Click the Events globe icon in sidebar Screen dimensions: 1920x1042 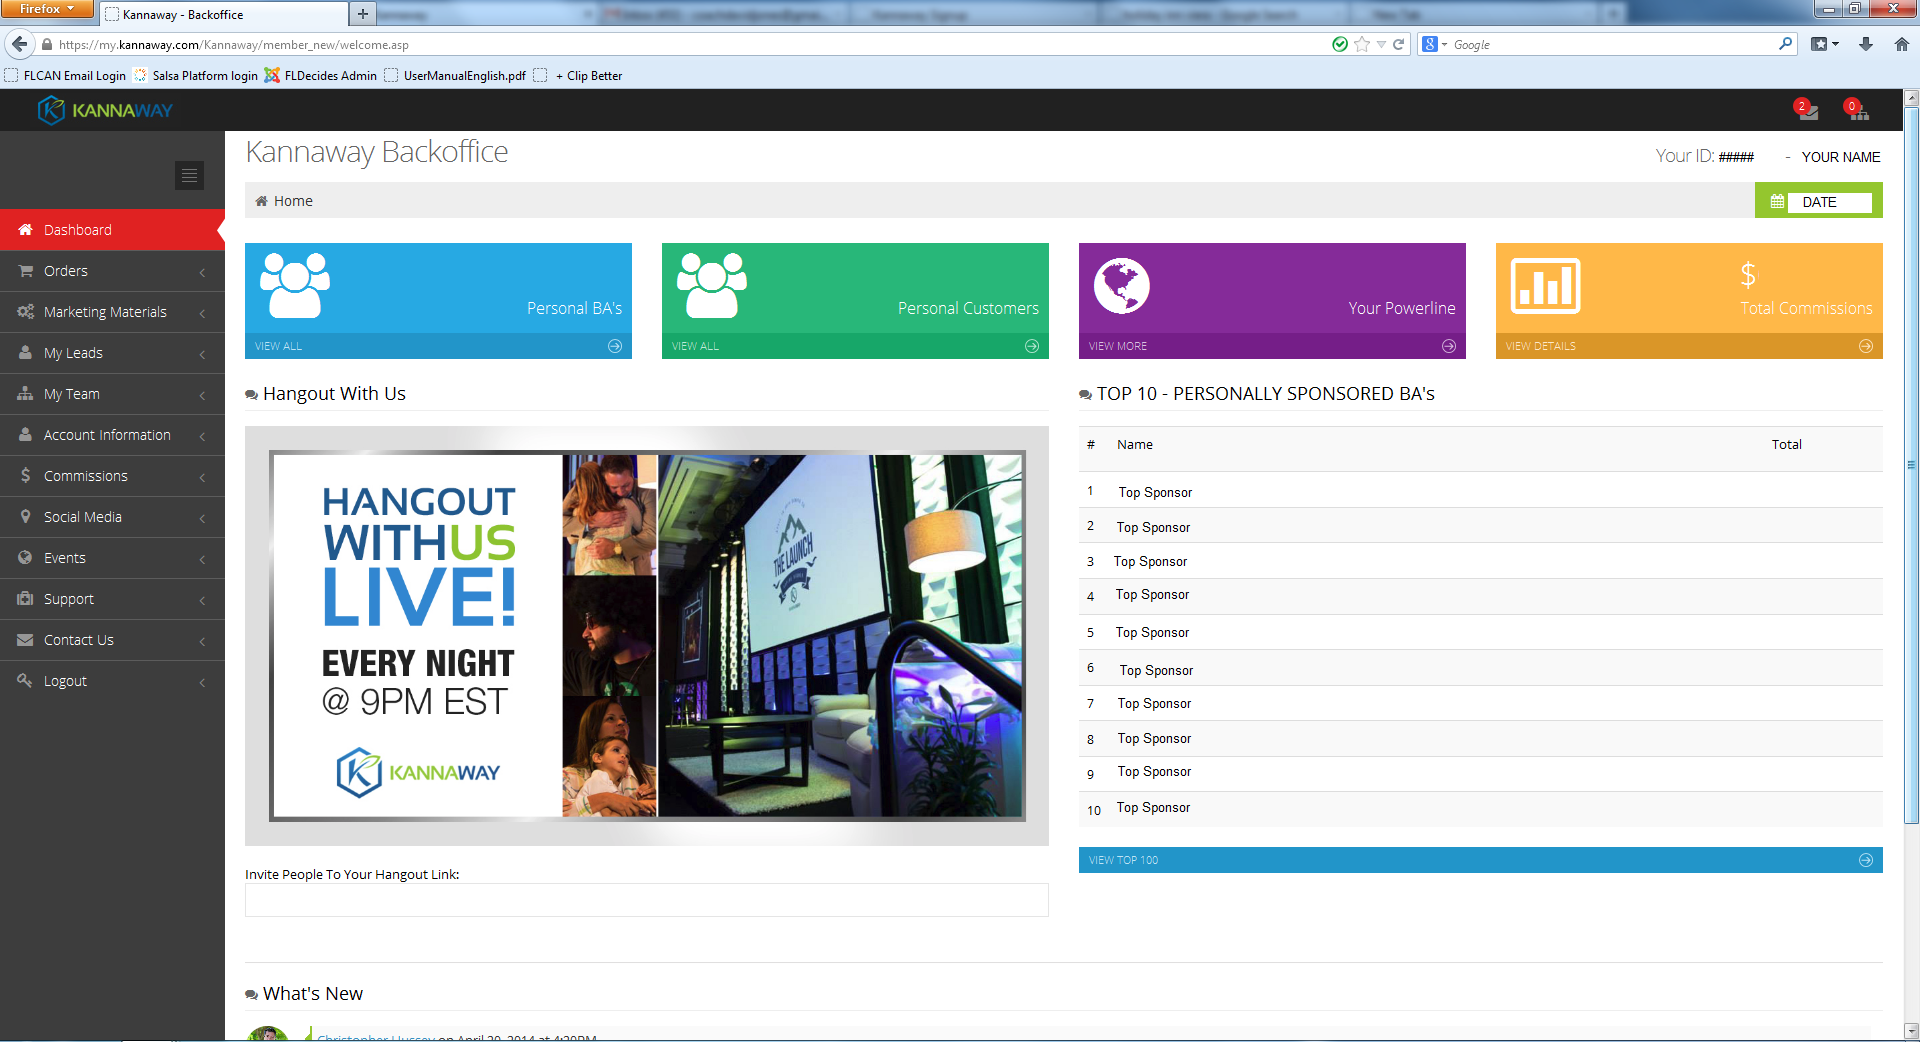(26, 558)
